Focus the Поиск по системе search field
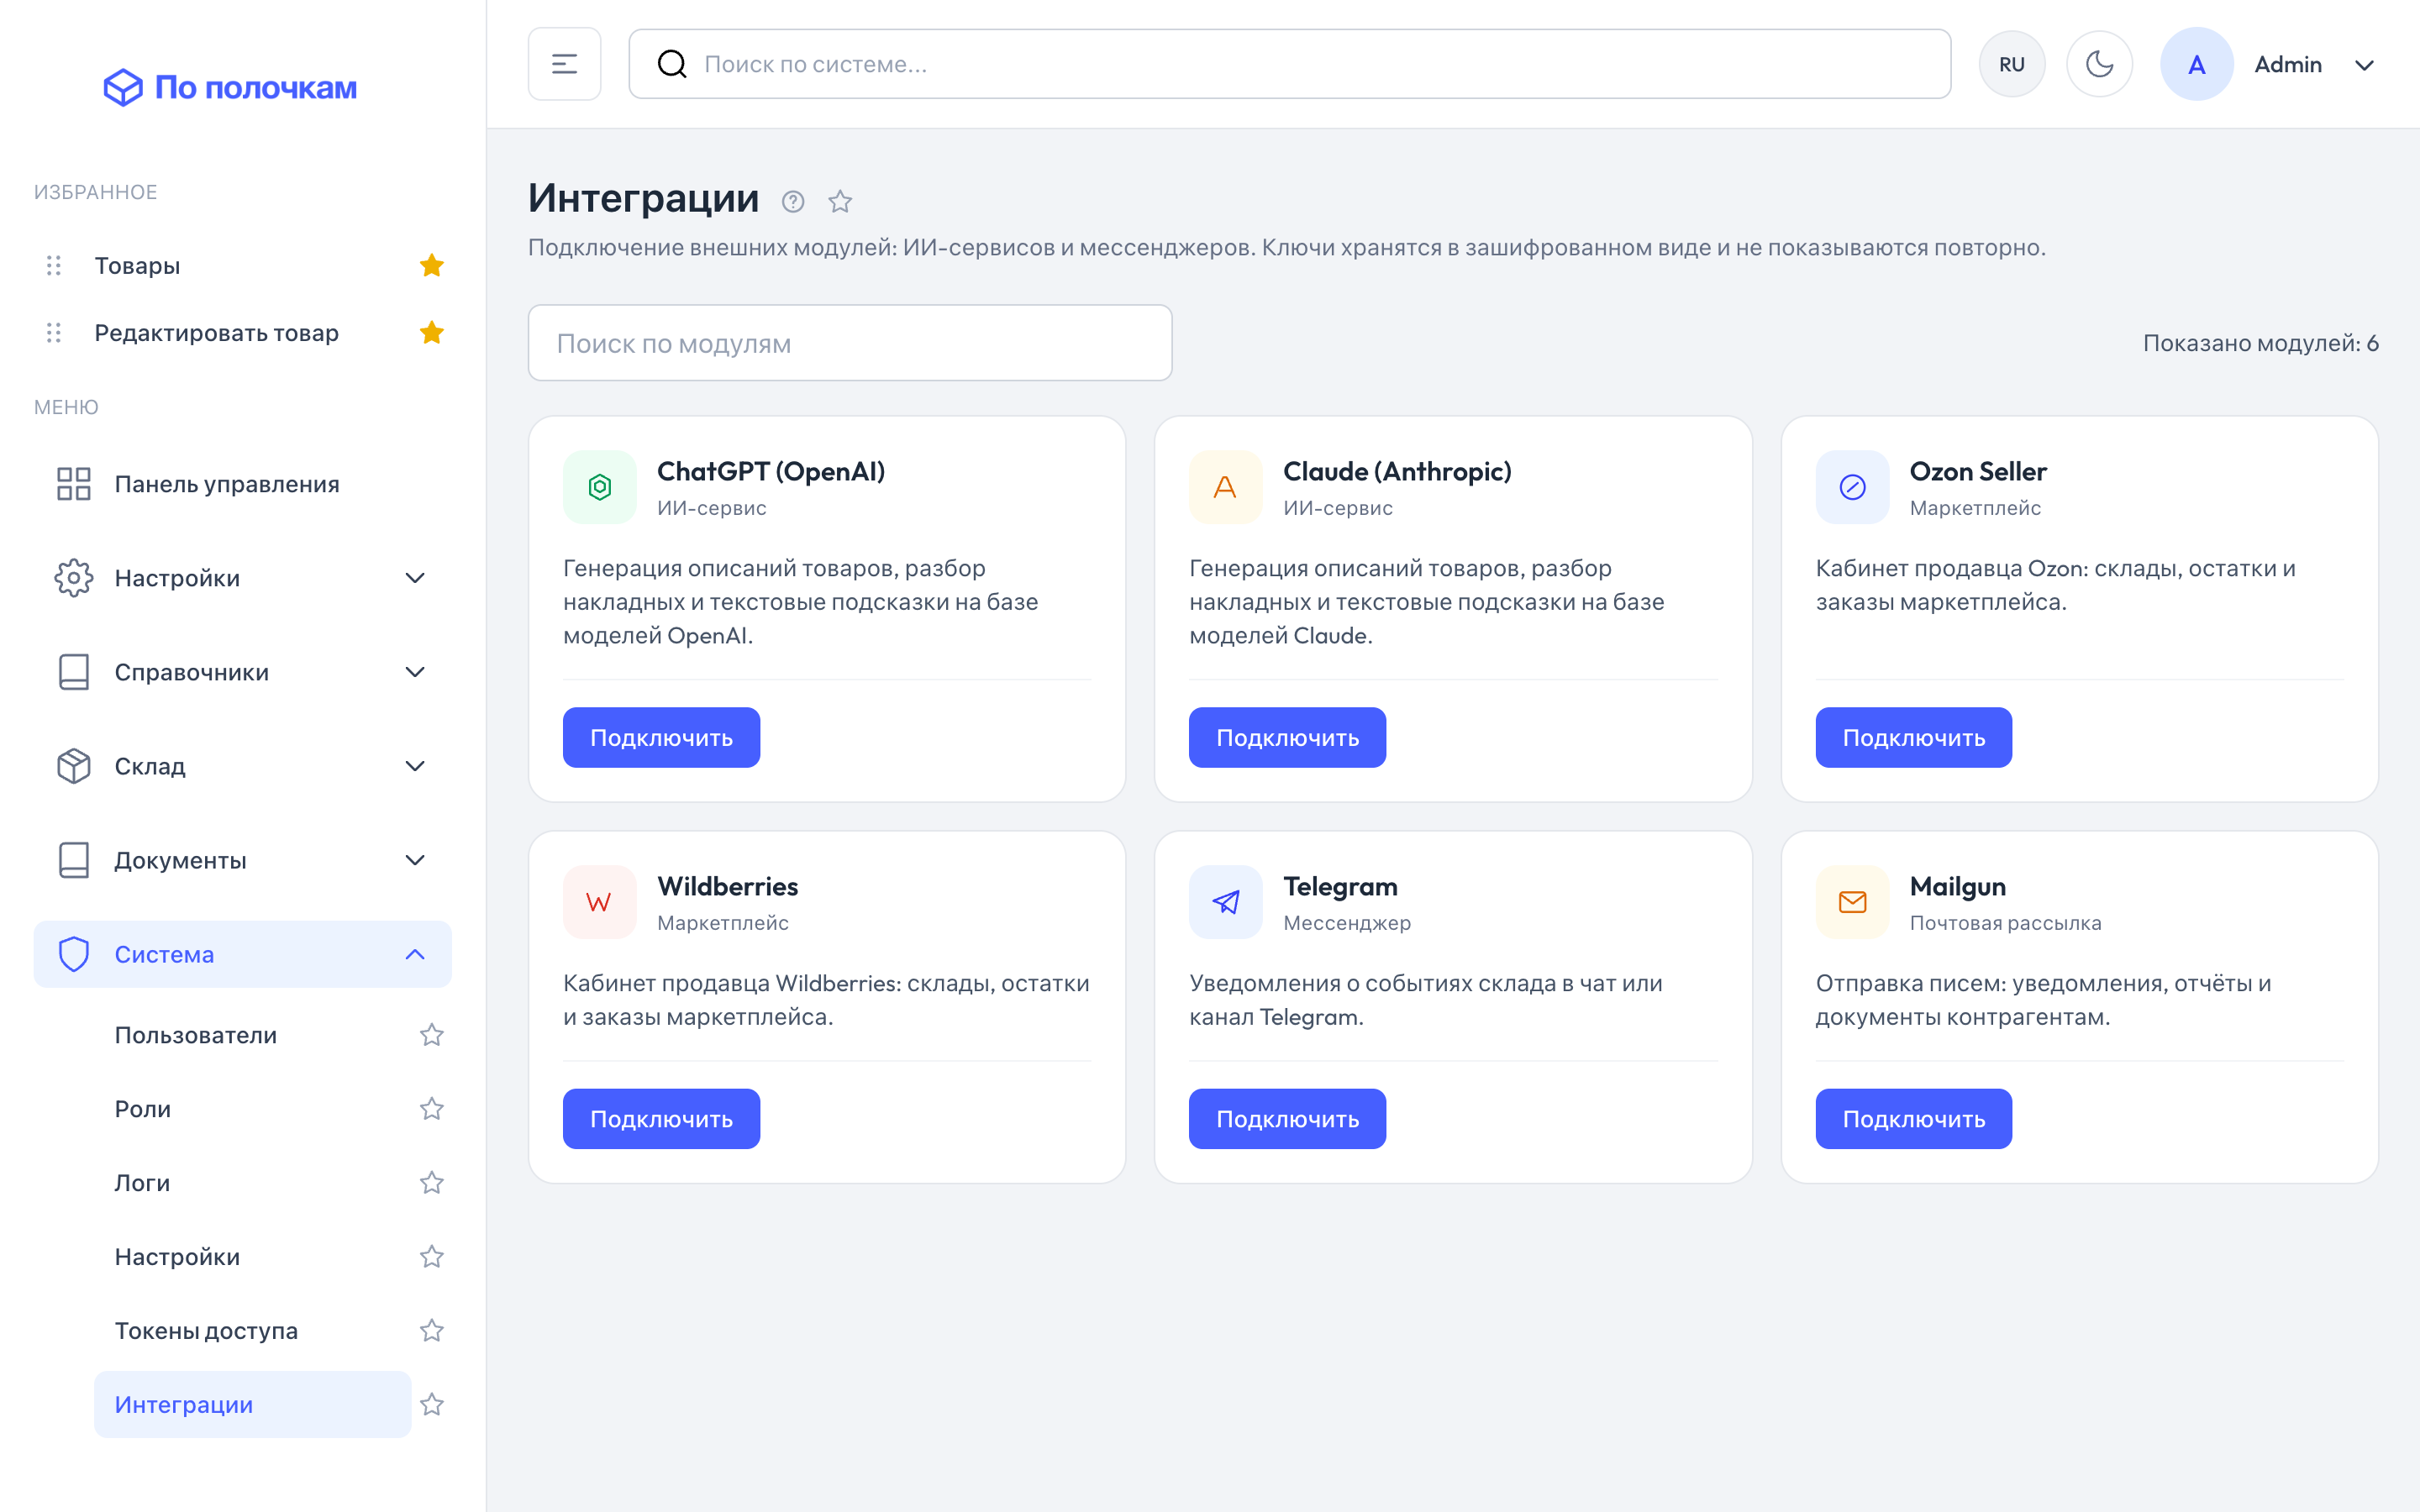Image resolution: width=2420 pixels, height=1512 pixels. (1289, 64)
